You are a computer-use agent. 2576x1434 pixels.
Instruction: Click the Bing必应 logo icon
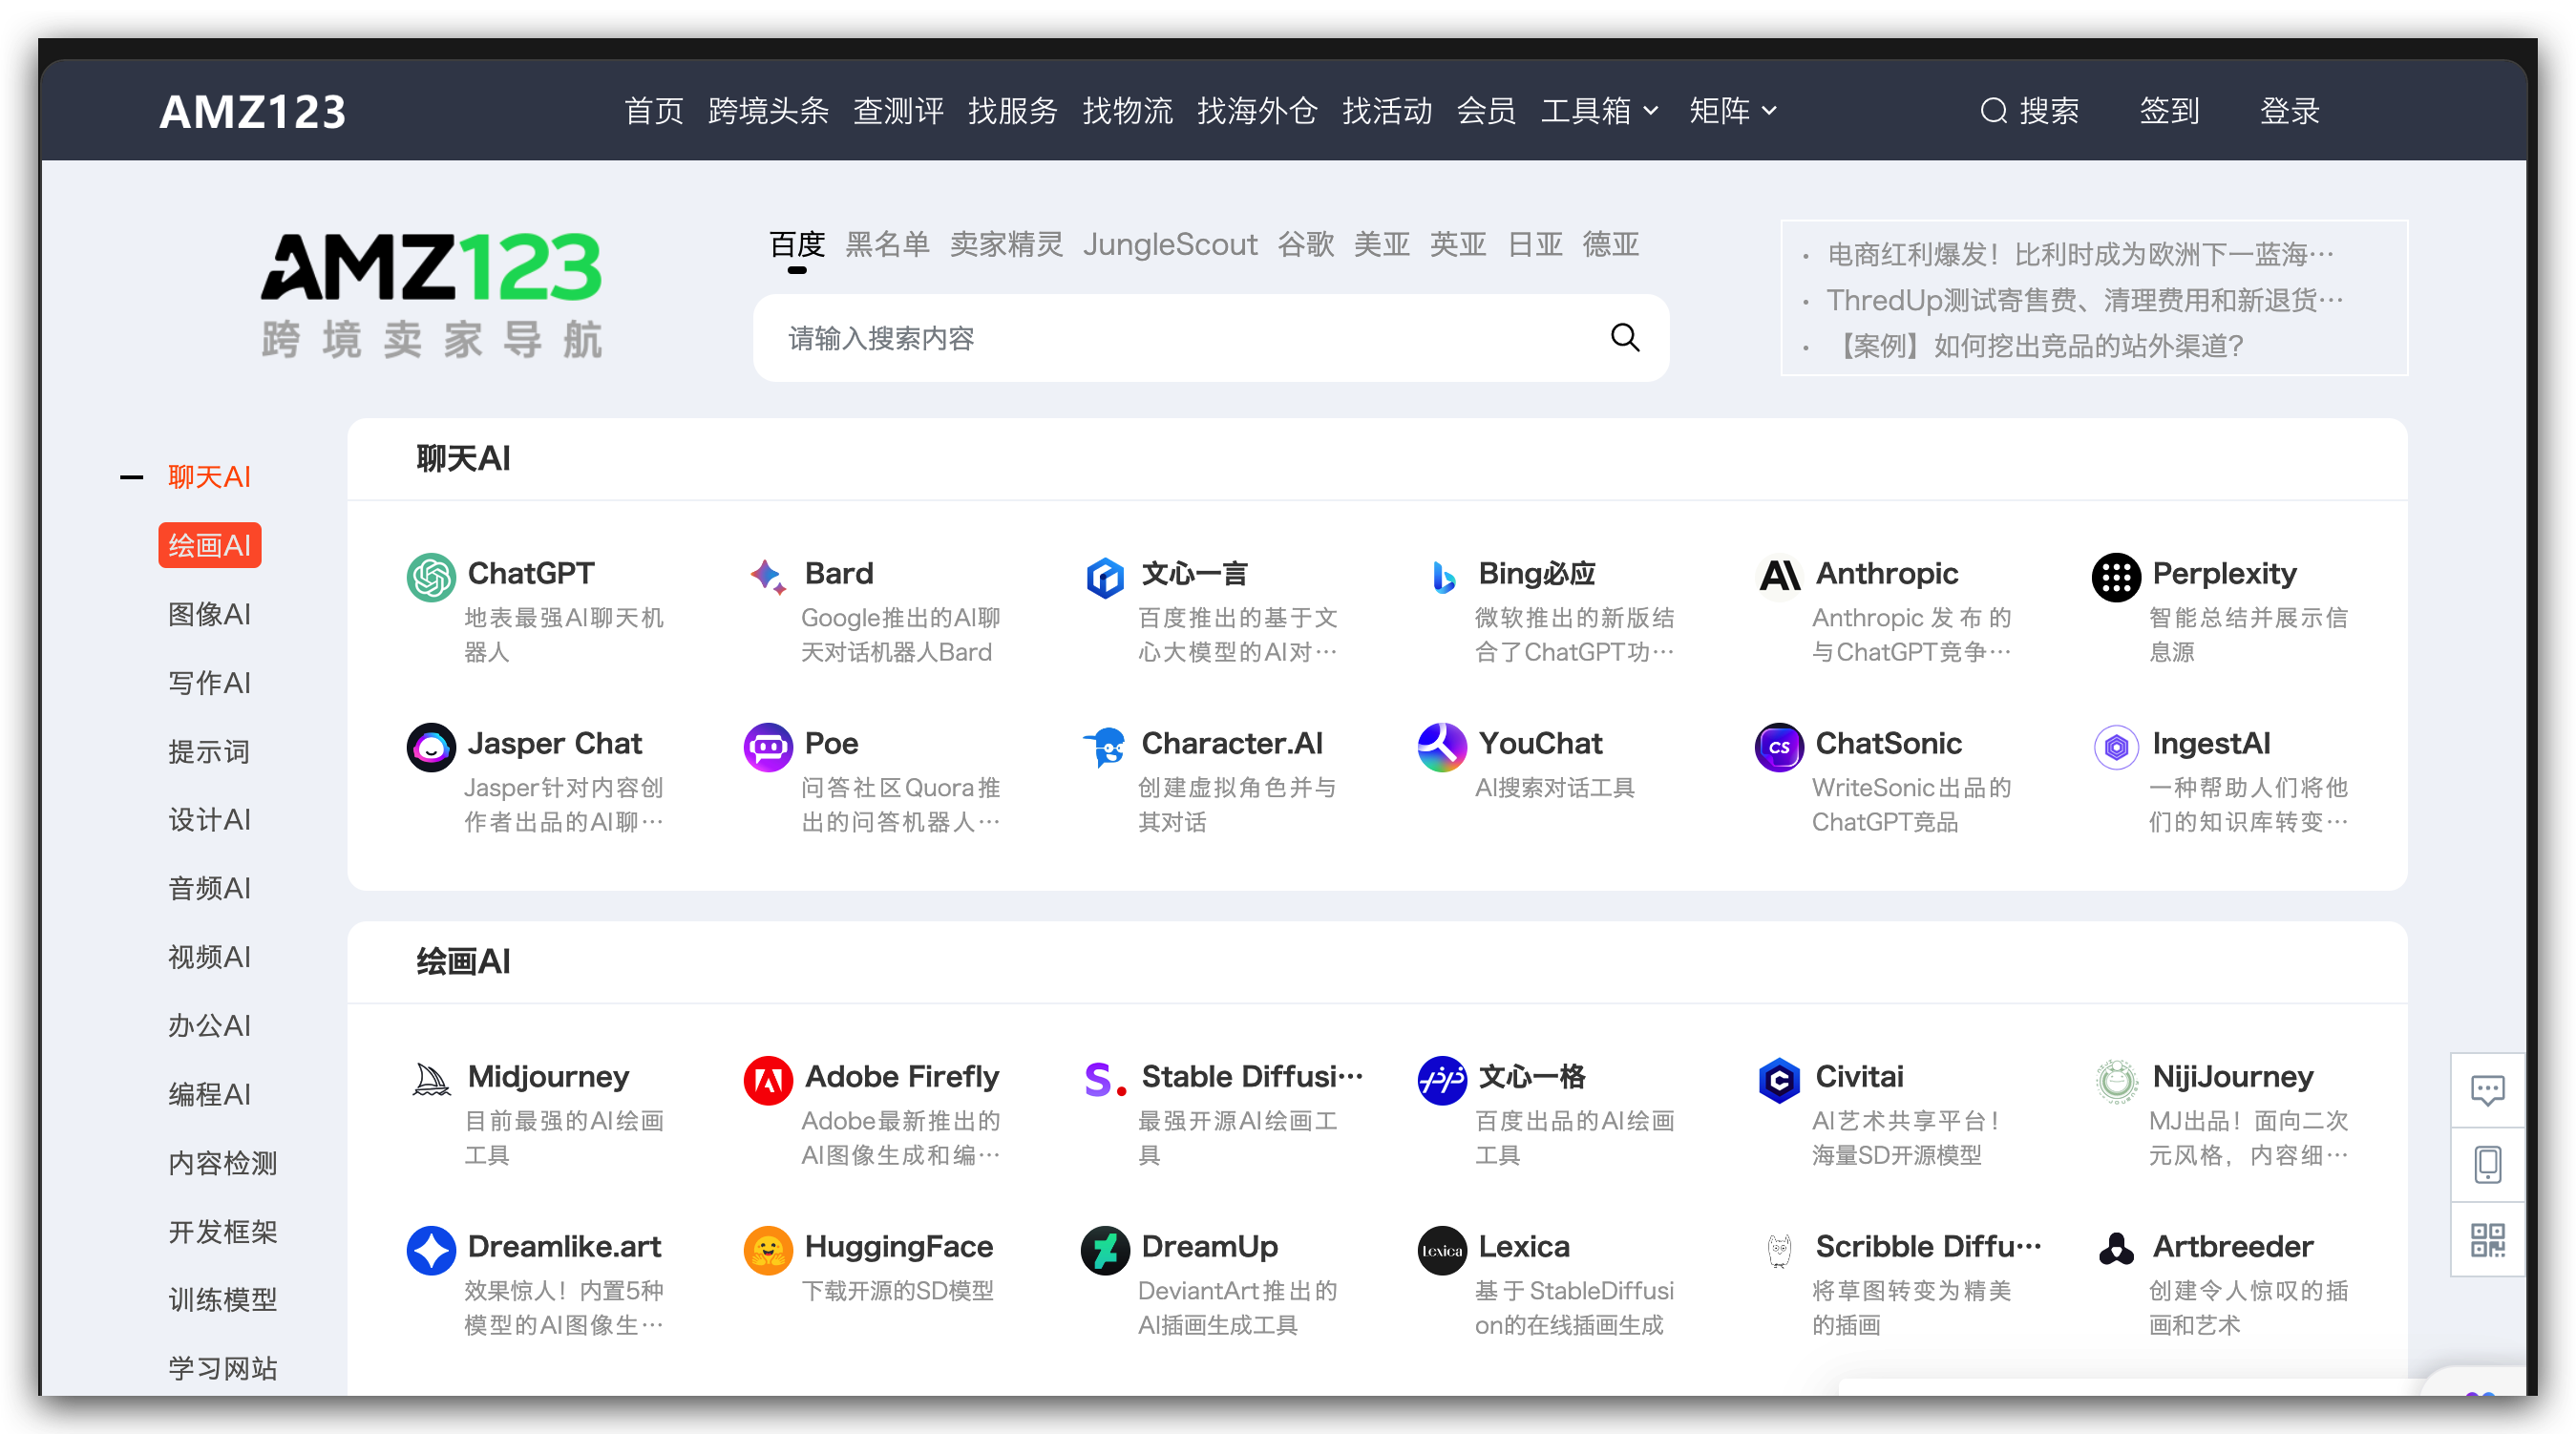(x=1442, y=577)
